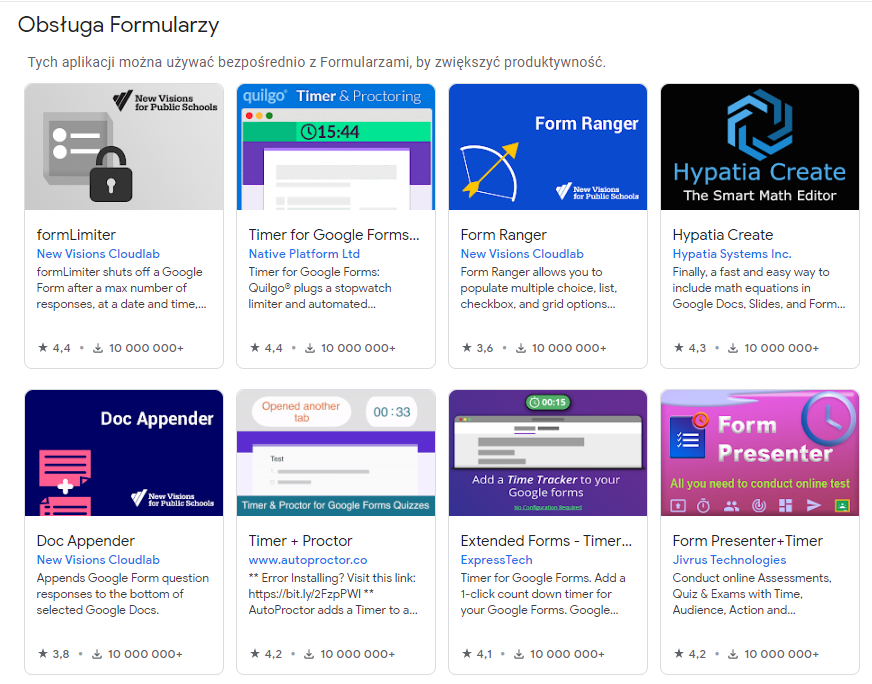This screenshot has width=872, height=684.
Task: Click the Timer + Proctor app title
Action: [300, 541]
